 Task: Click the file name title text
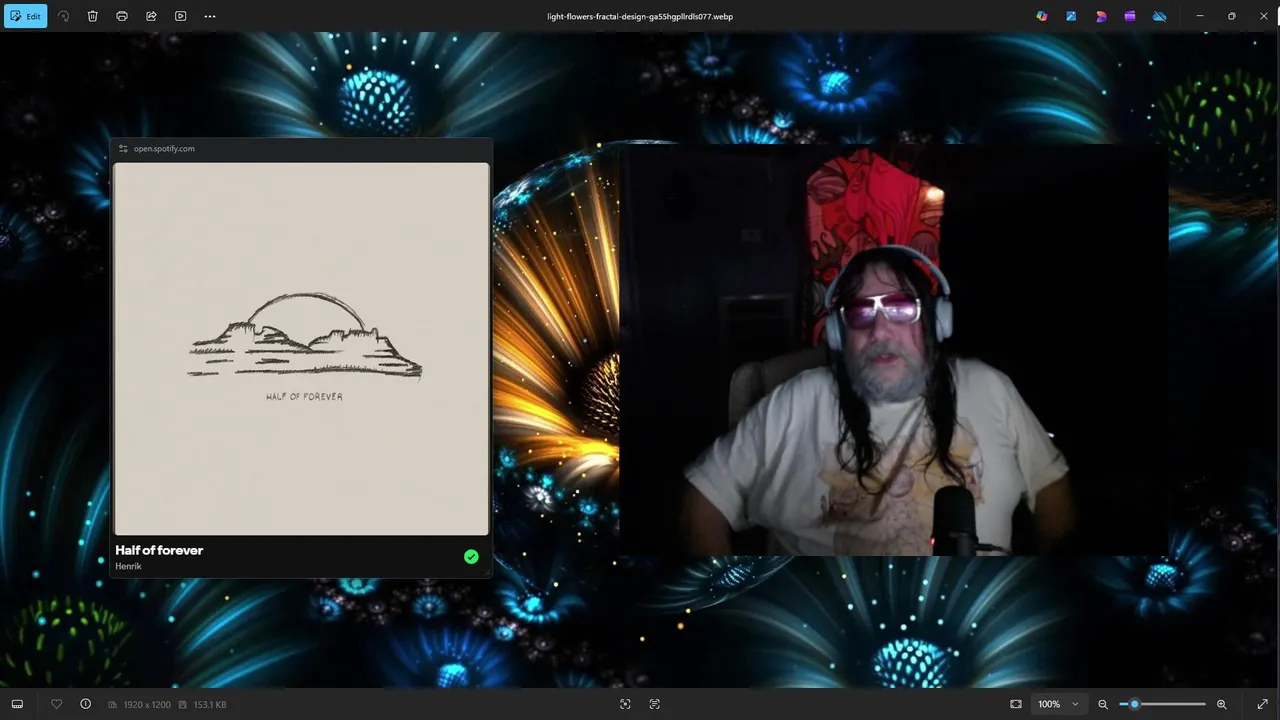pos(640,16)
